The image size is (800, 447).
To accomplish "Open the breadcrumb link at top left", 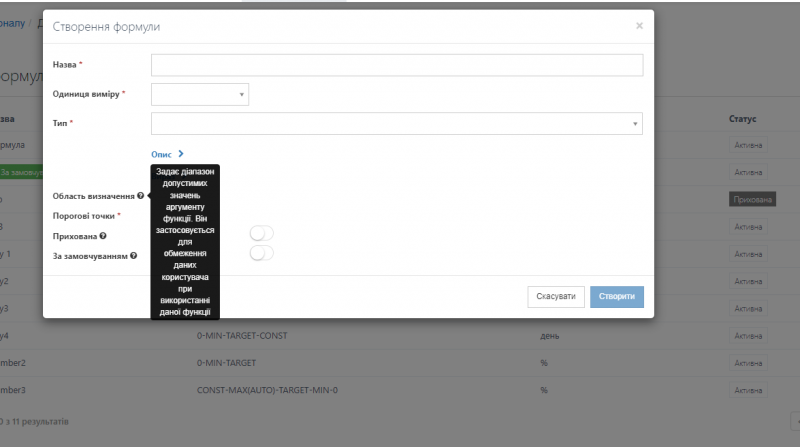I will 12,22.
